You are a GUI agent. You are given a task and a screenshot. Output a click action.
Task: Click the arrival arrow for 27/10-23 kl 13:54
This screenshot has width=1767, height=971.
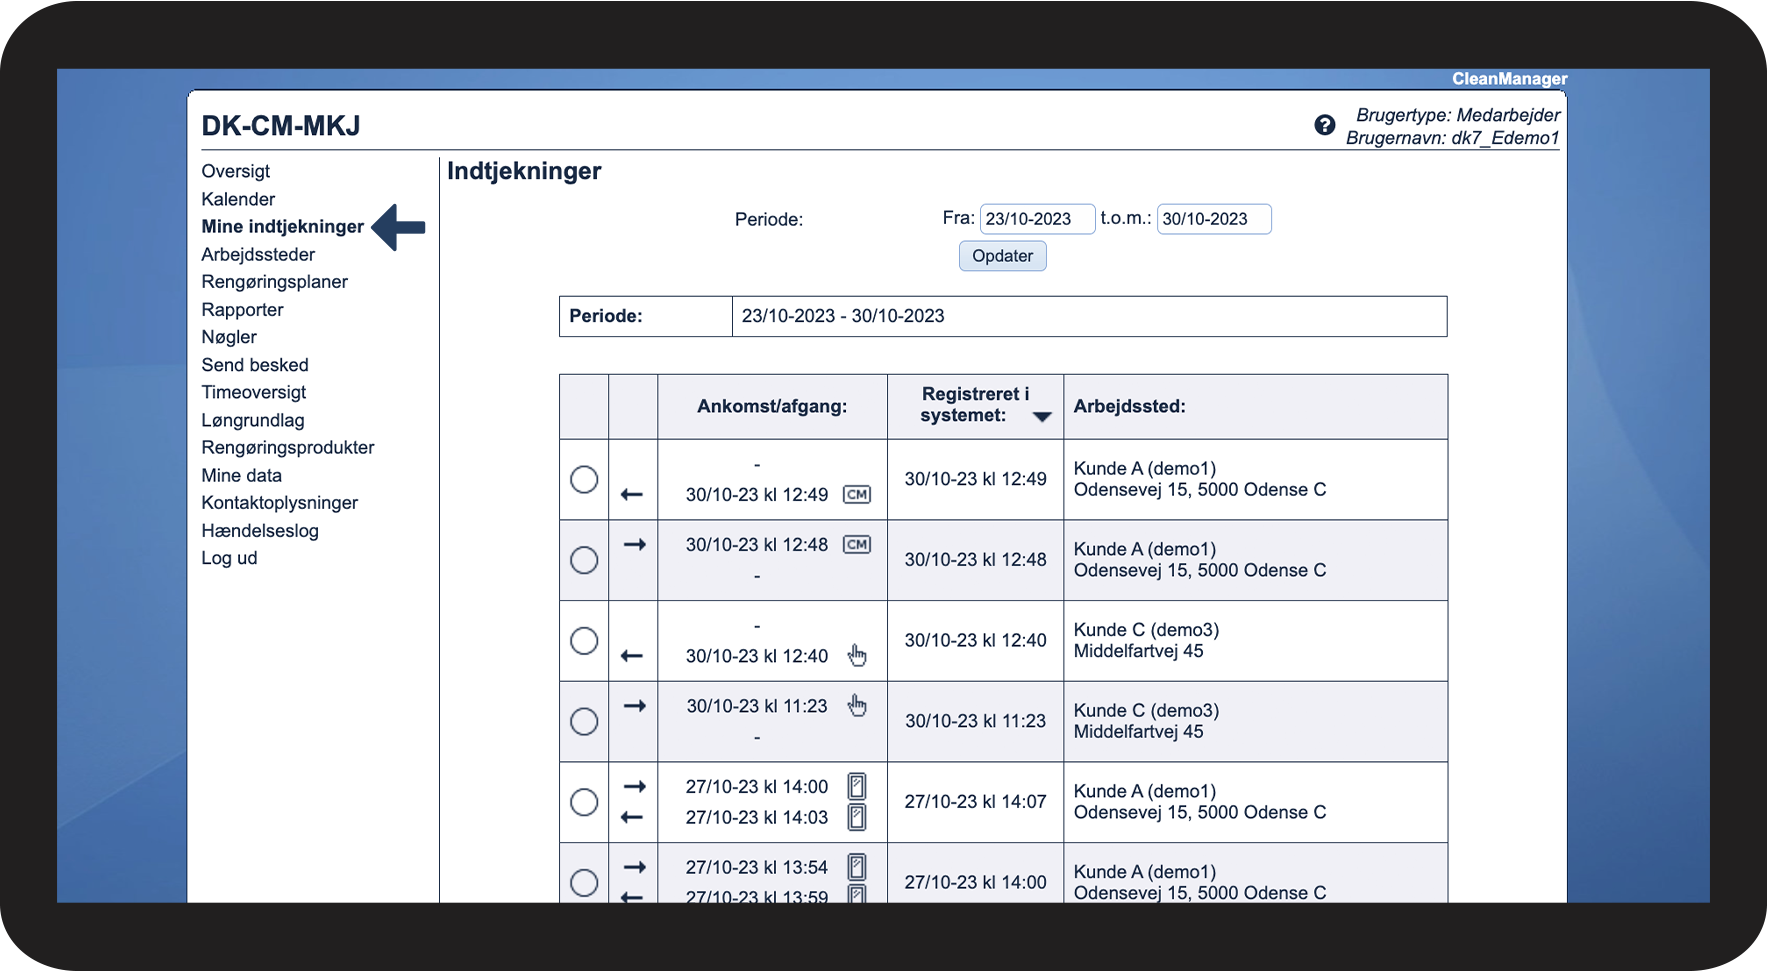635,867
